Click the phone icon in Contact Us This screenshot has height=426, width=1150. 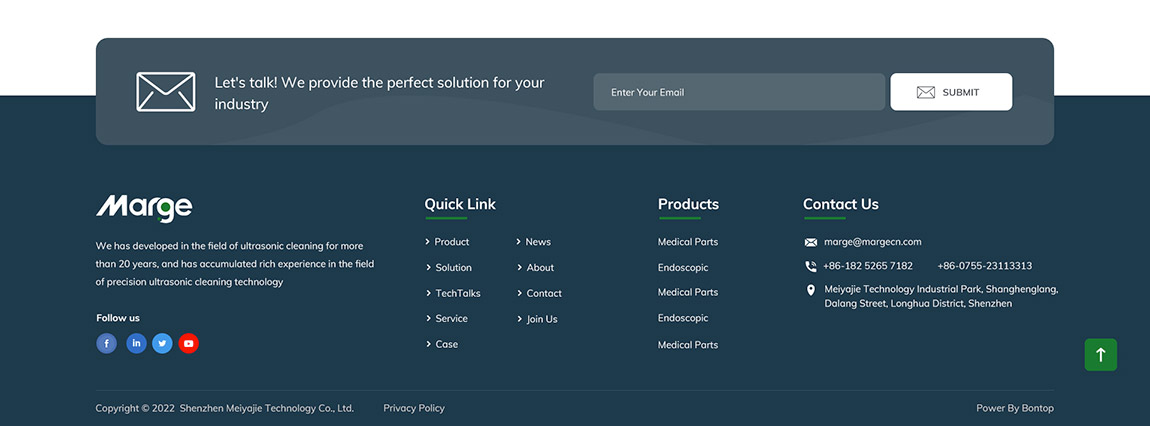pos(811,266)
